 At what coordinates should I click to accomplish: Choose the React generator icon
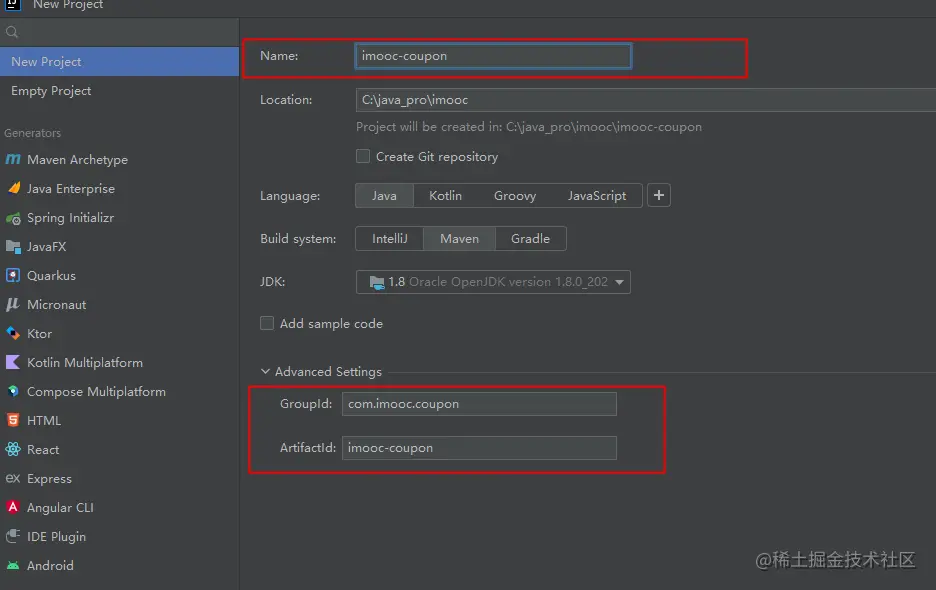[x=13, y=450]
